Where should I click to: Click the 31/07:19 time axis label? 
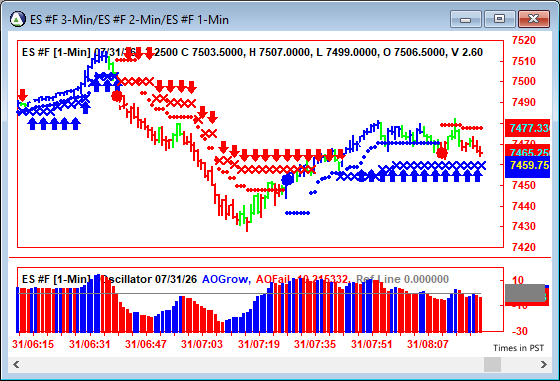click(259, 345)
